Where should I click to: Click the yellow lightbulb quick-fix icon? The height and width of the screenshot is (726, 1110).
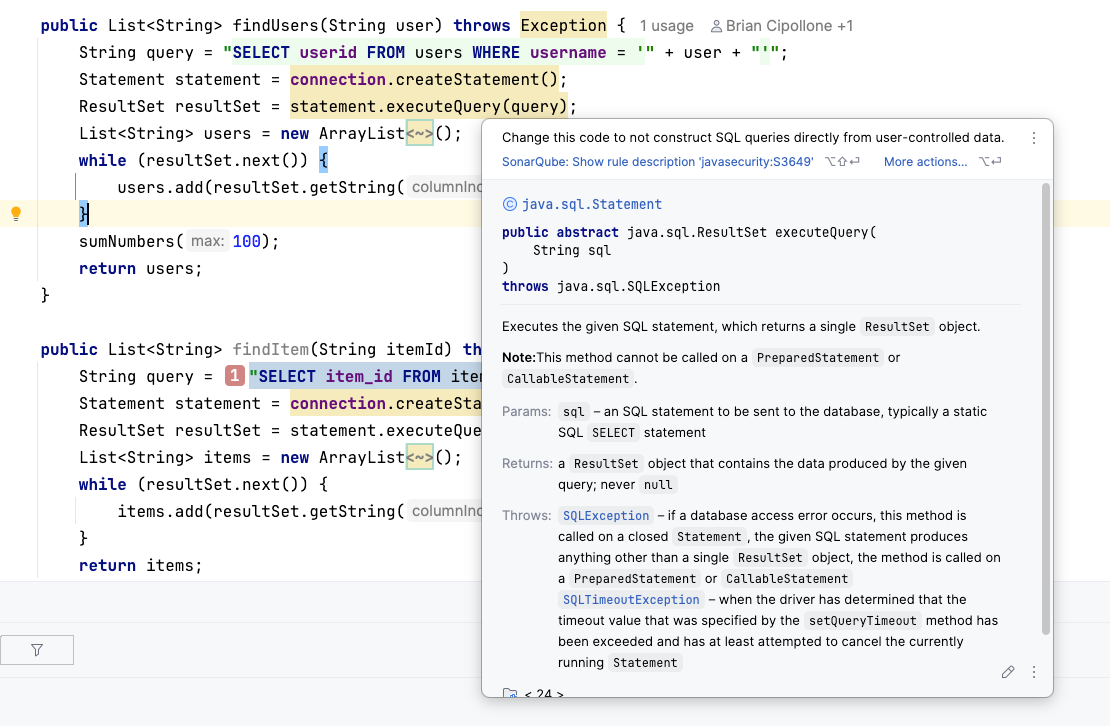(x=16, y=213)
